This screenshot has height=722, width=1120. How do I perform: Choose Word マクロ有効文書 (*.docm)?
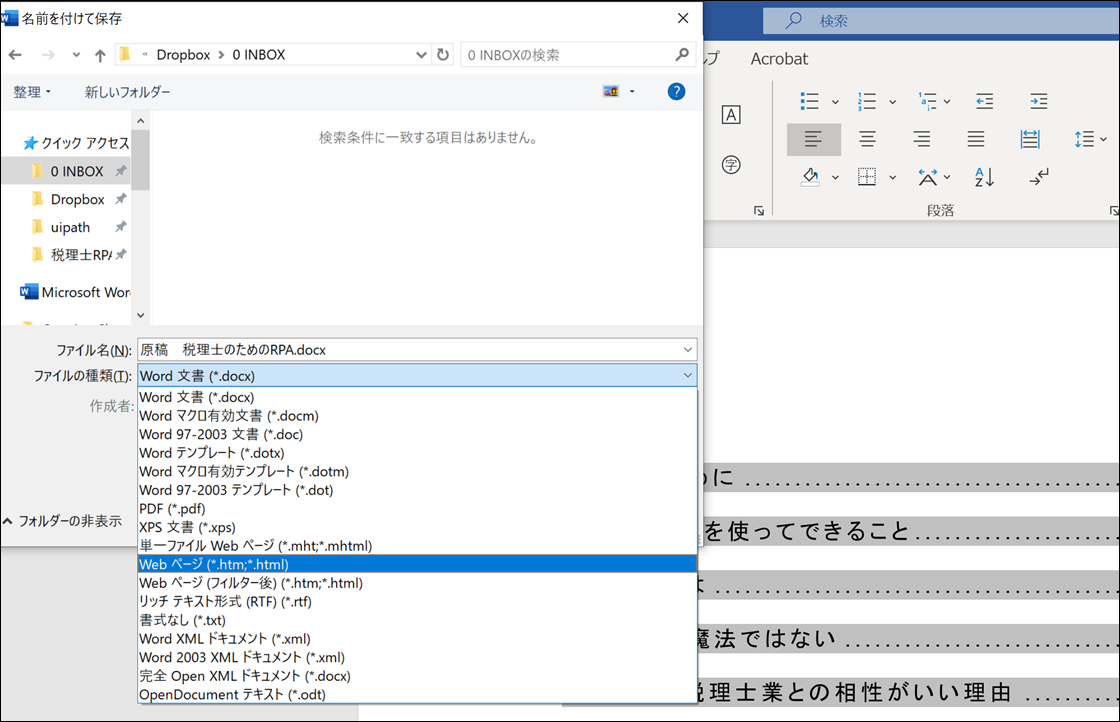pyautogui.click(x=417, y=416)
